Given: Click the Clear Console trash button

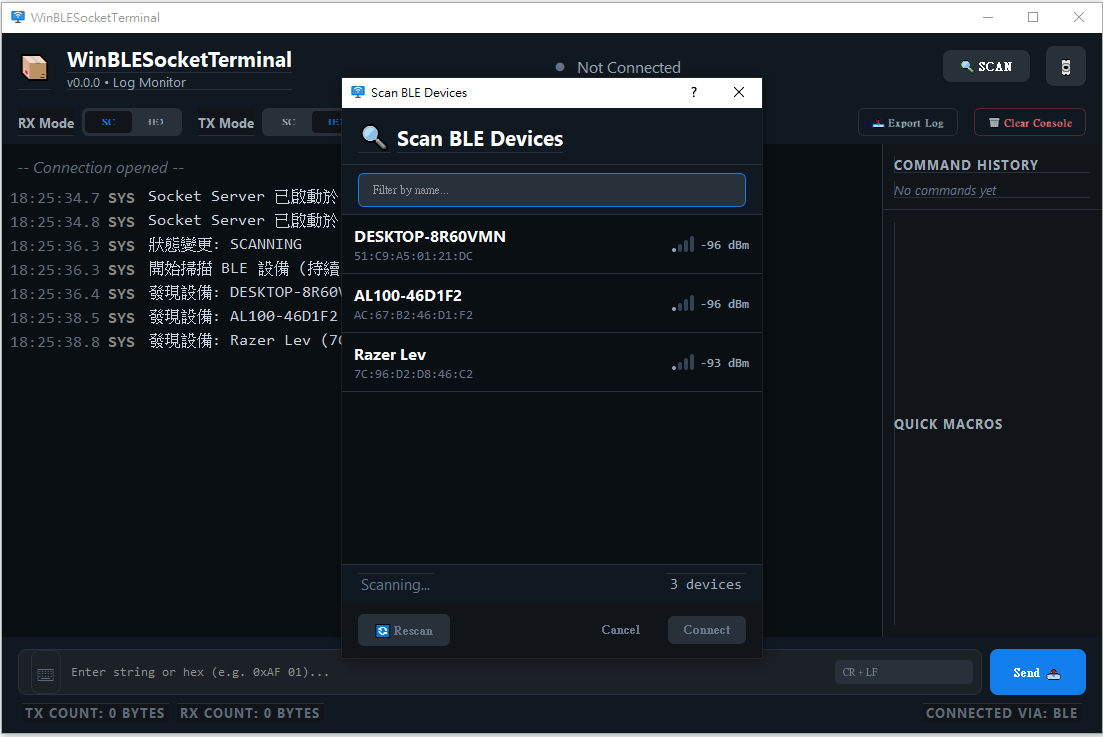Looking at the screenshot, I should pos(1029,123).
